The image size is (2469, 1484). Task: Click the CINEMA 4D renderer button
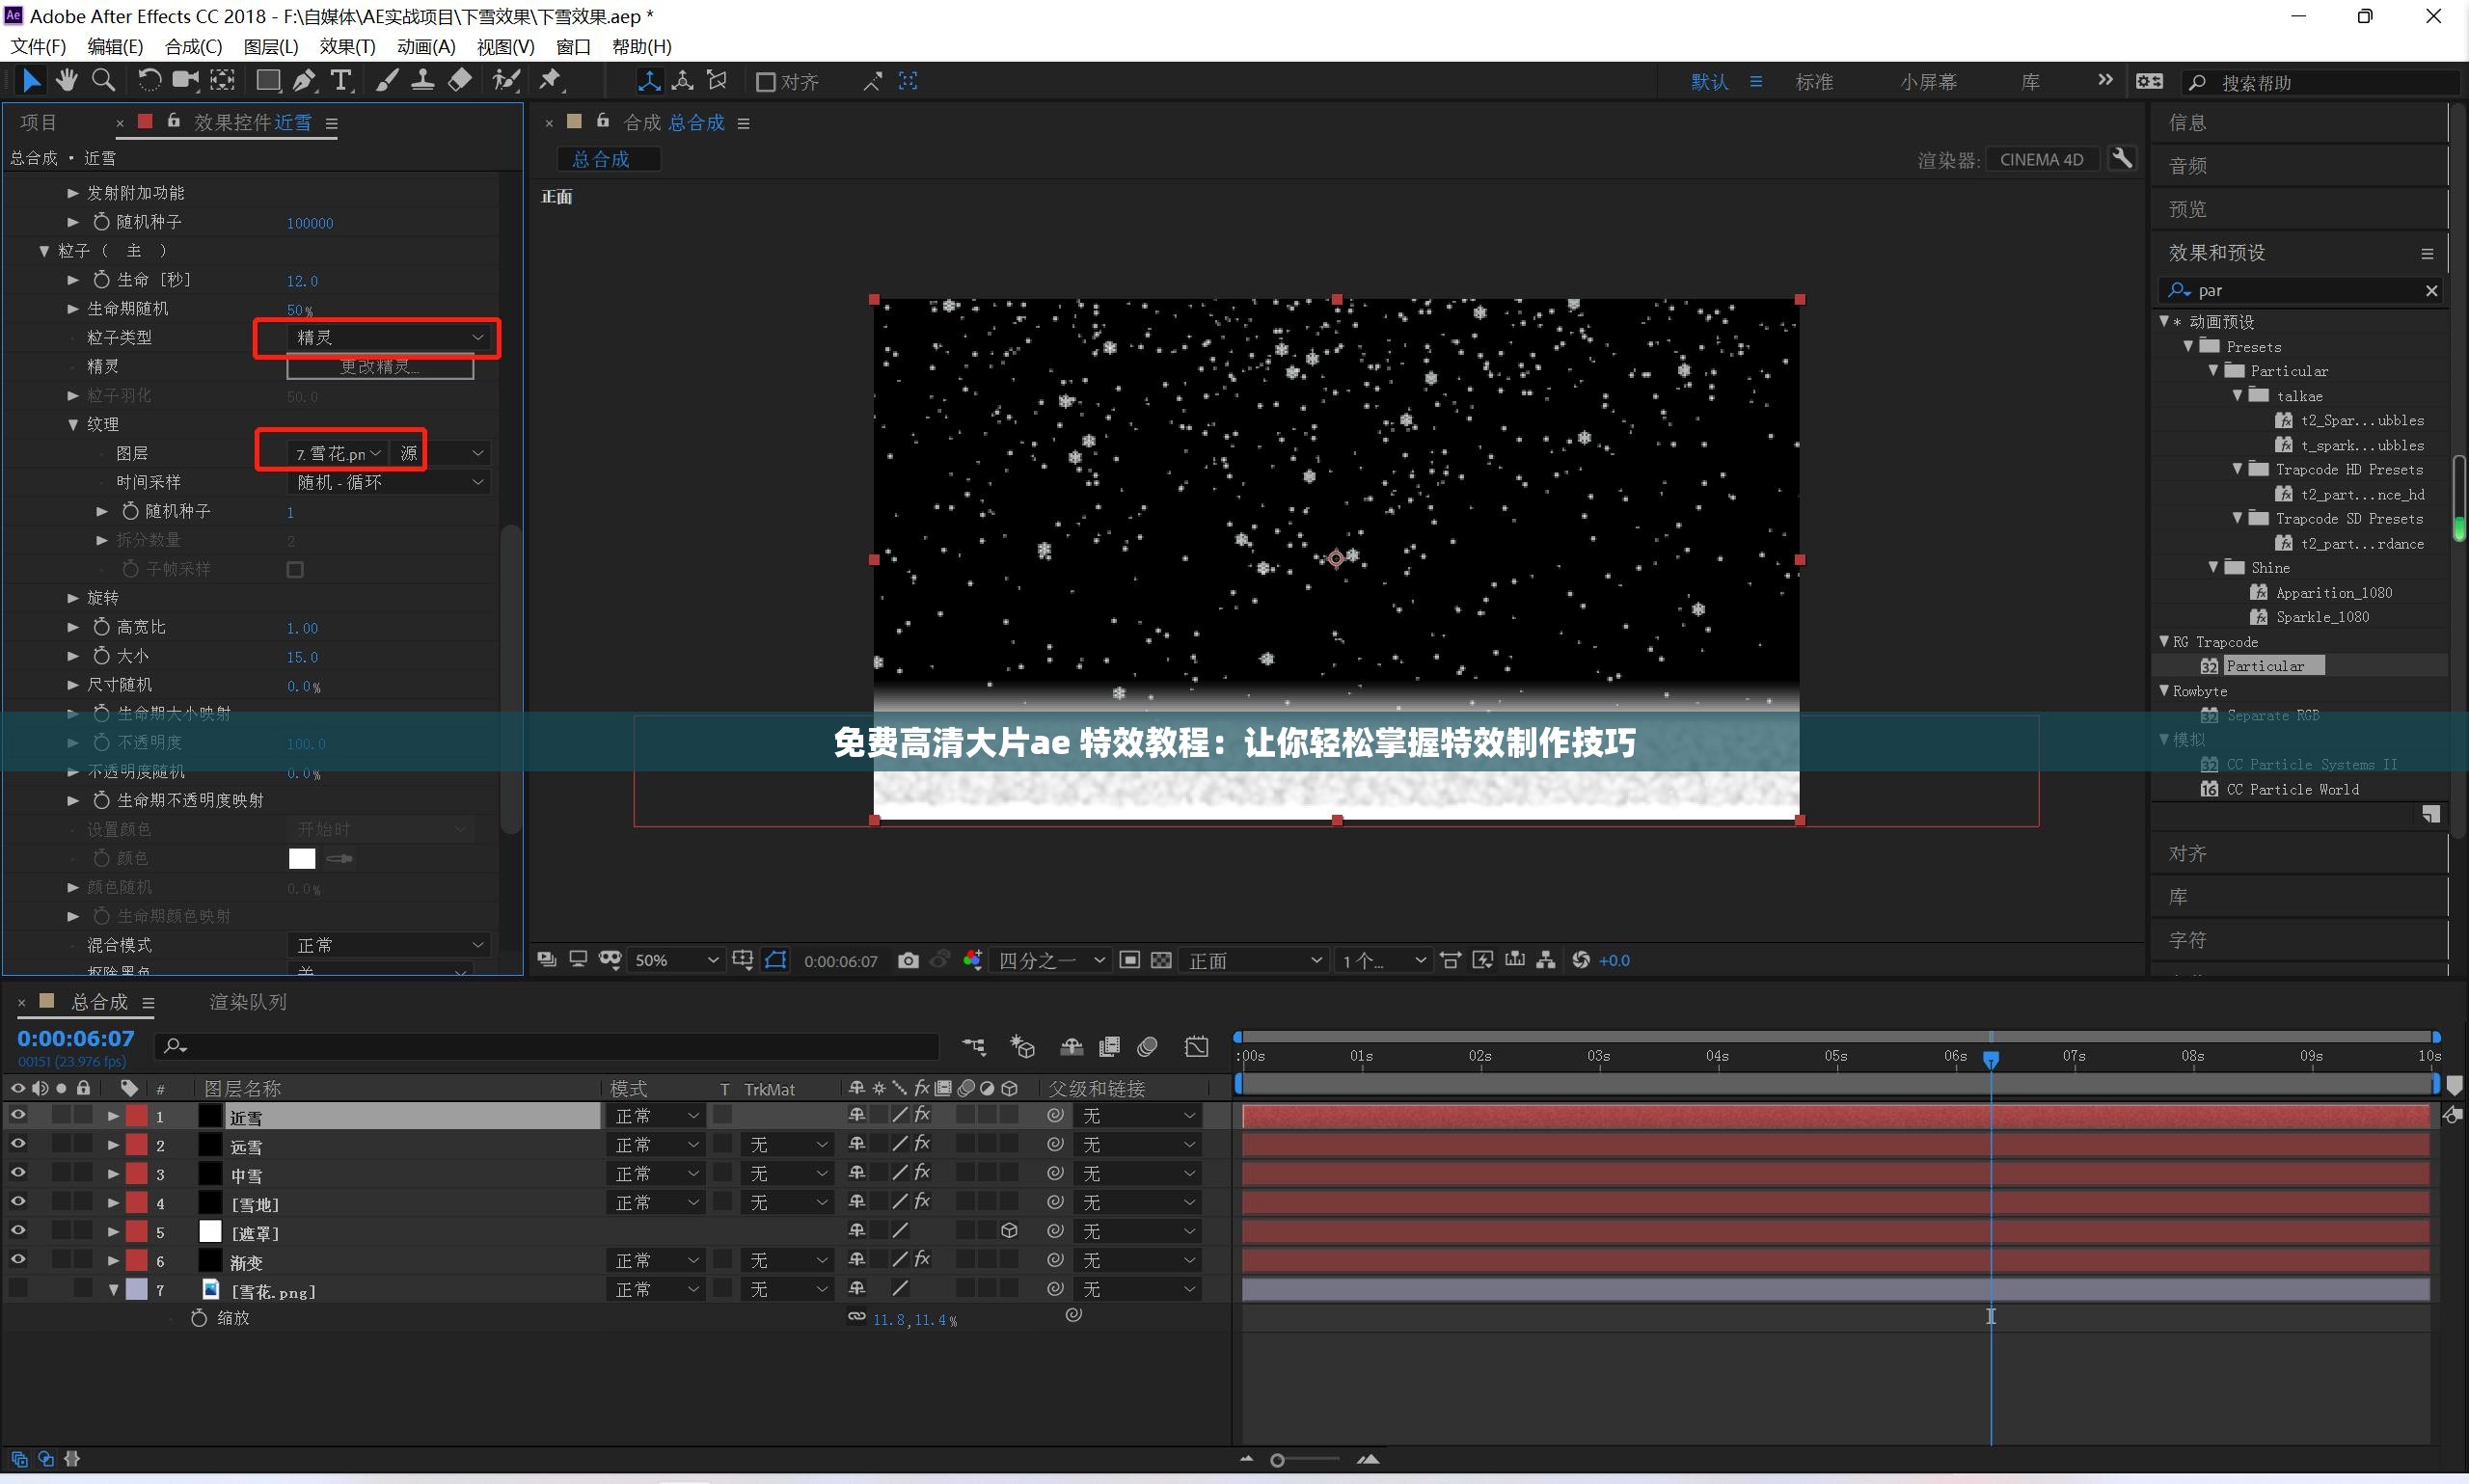tap(2041, 159)
